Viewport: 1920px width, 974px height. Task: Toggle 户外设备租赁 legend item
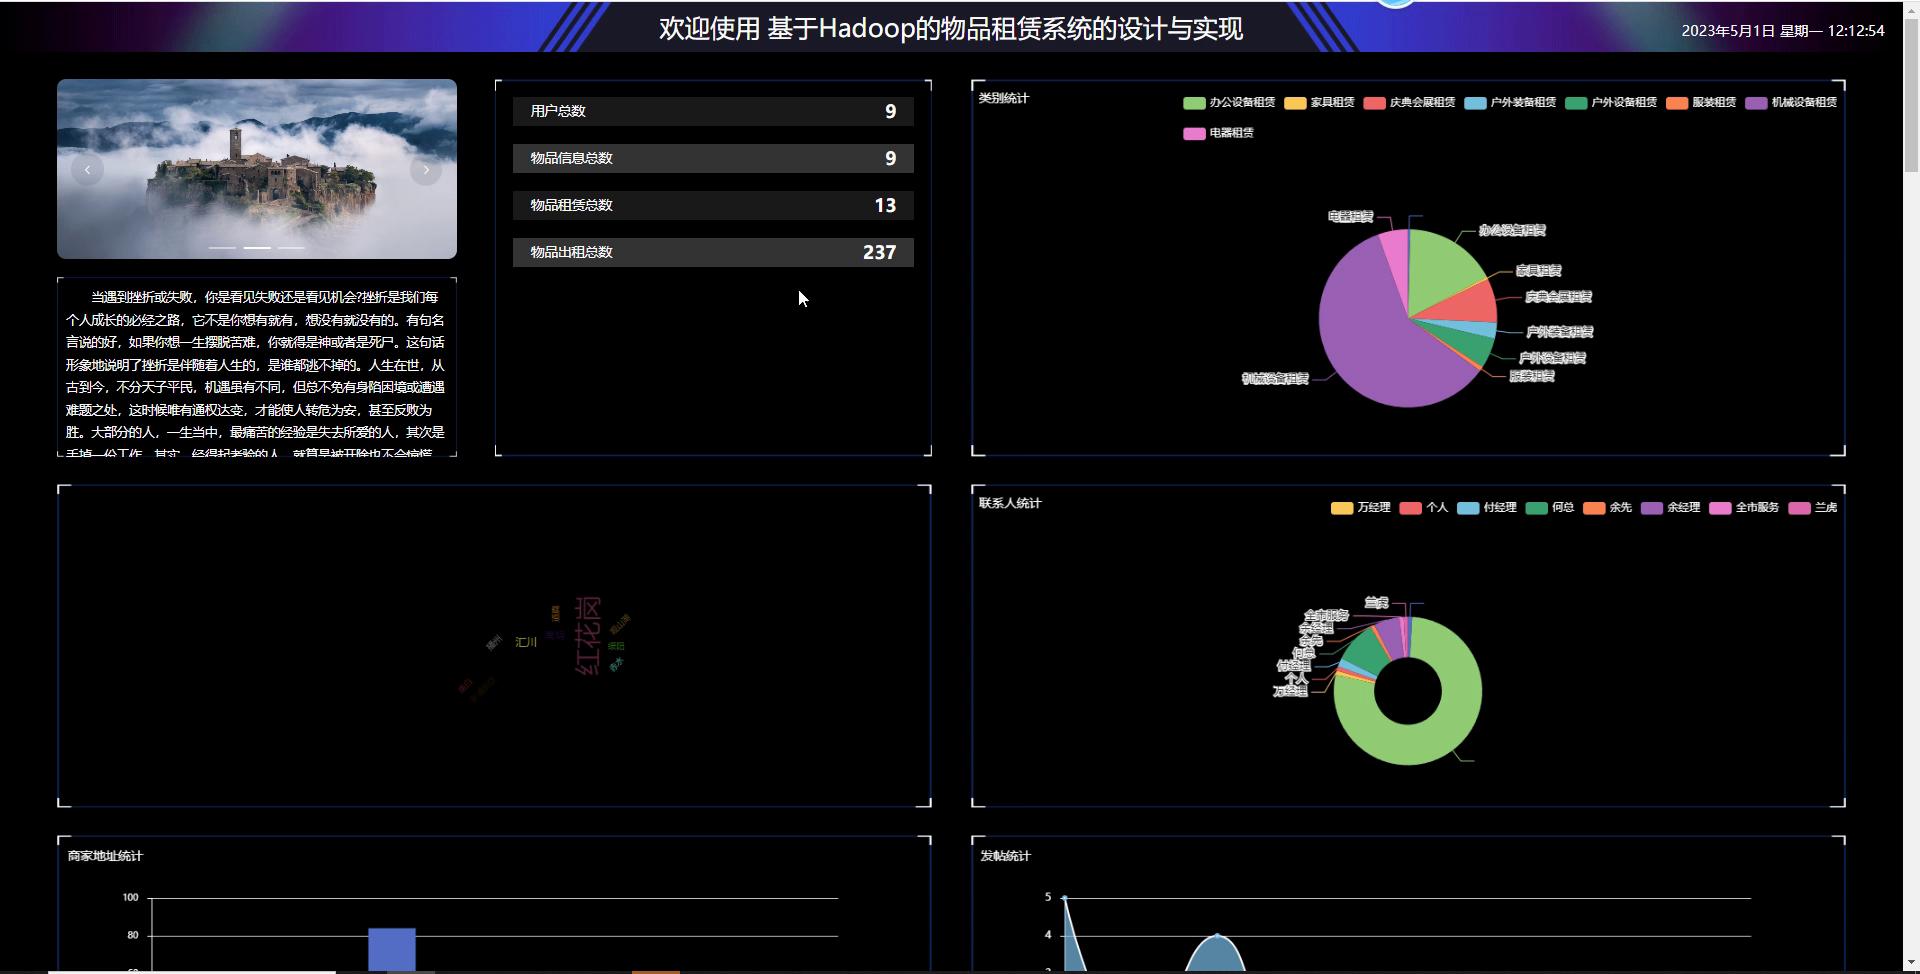(x=1611, y=103)
